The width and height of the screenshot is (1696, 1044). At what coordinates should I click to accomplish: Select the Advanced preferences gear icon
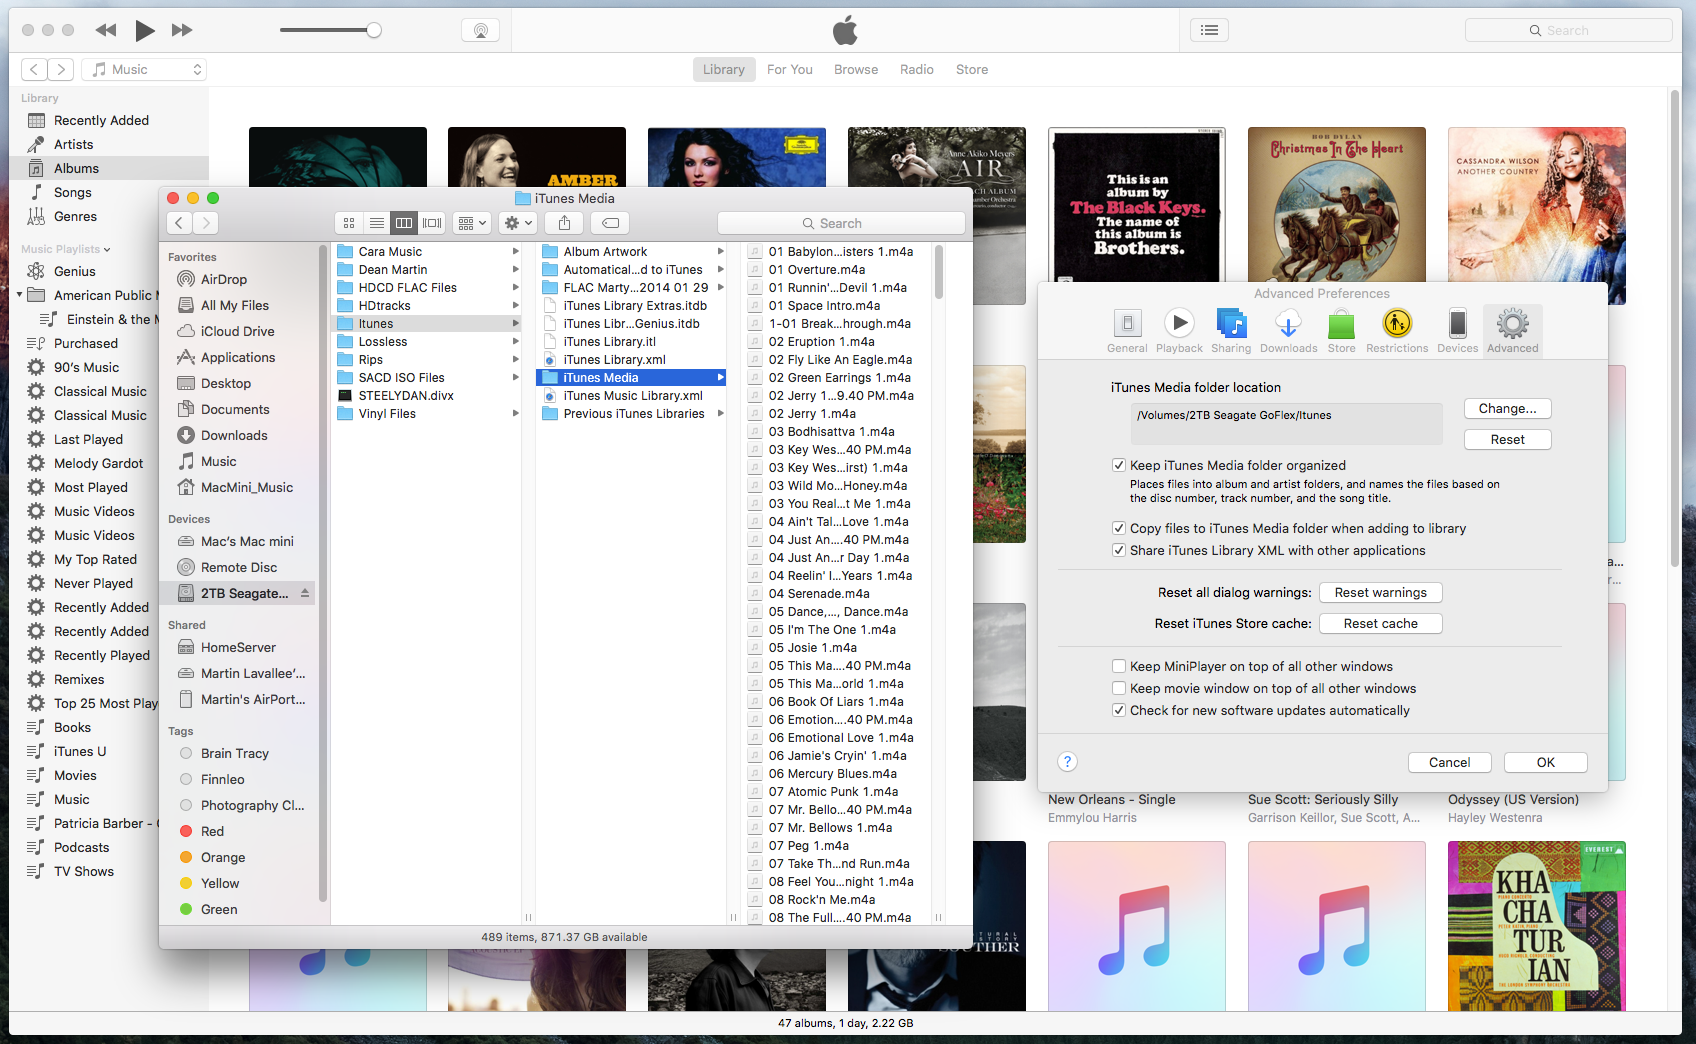[x=1512, y=323]
